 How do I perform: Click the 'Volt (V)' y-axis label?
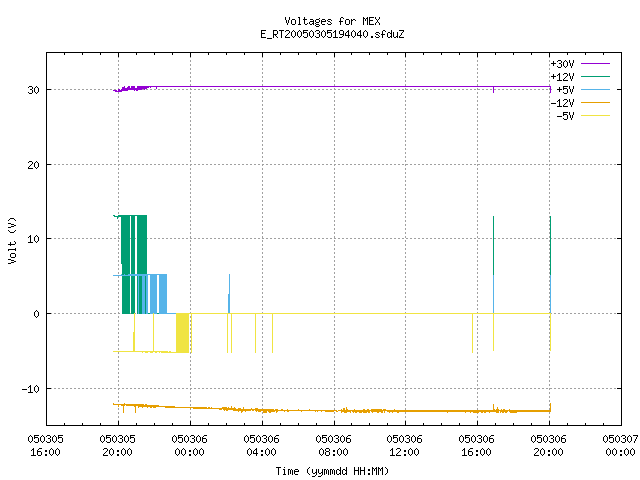[x=12, y=240]
